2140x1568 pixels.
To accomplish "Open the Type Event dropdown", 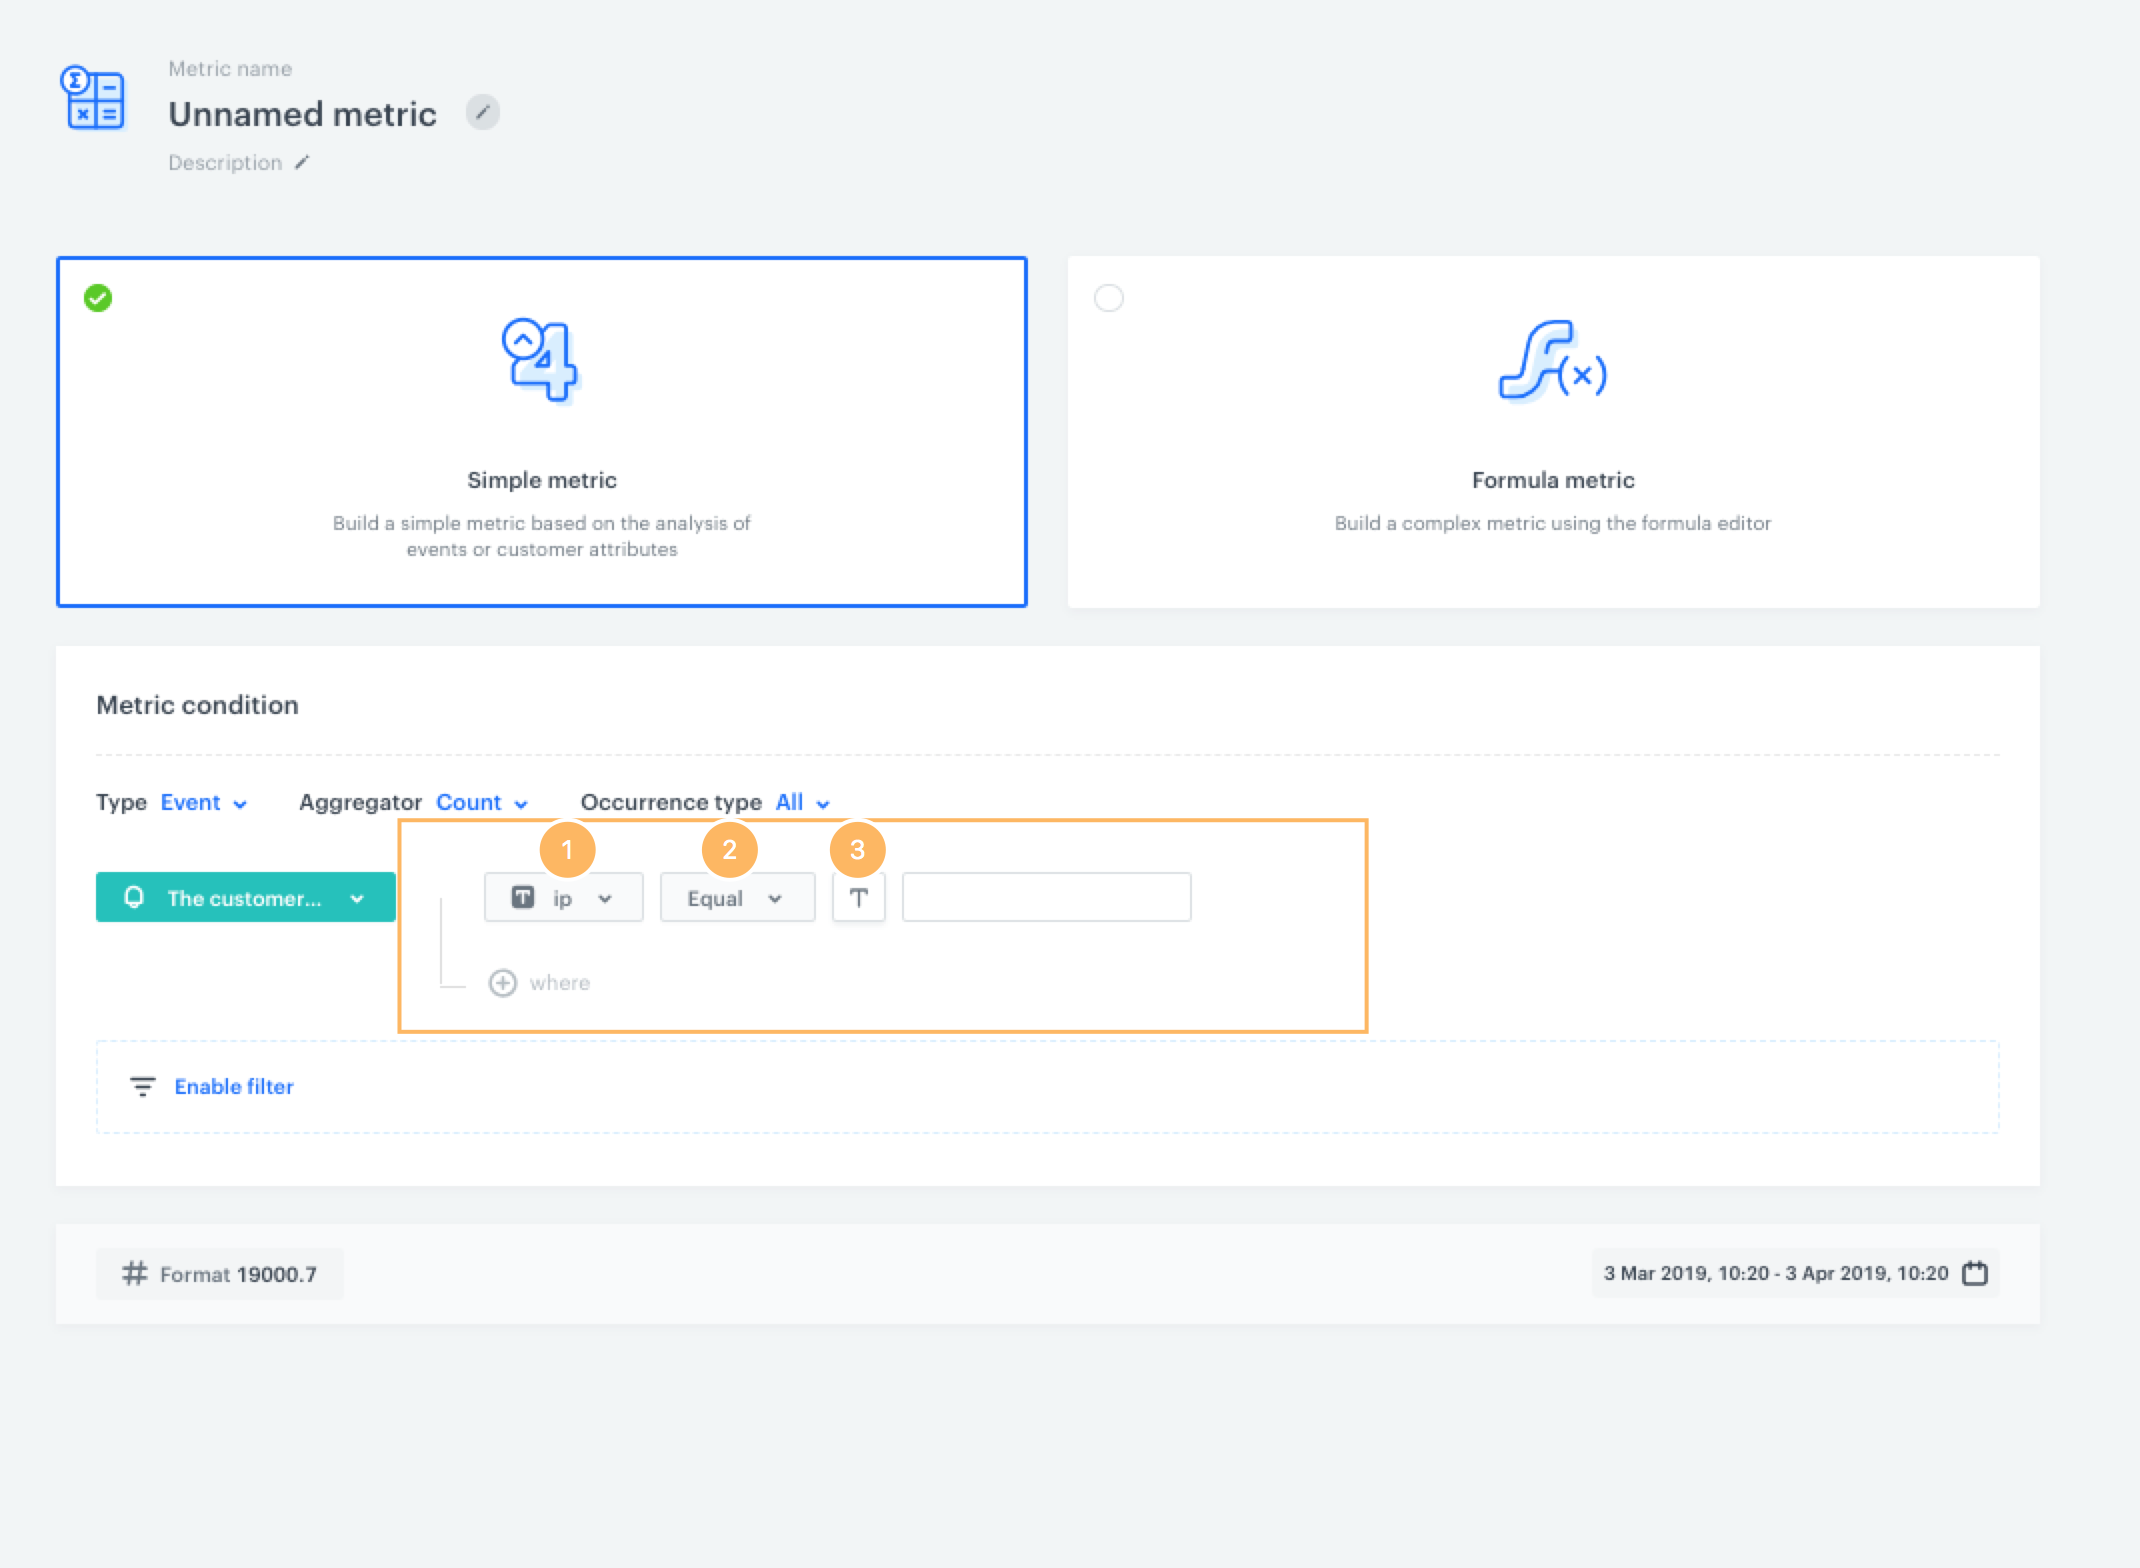I will tap(203, 803).
